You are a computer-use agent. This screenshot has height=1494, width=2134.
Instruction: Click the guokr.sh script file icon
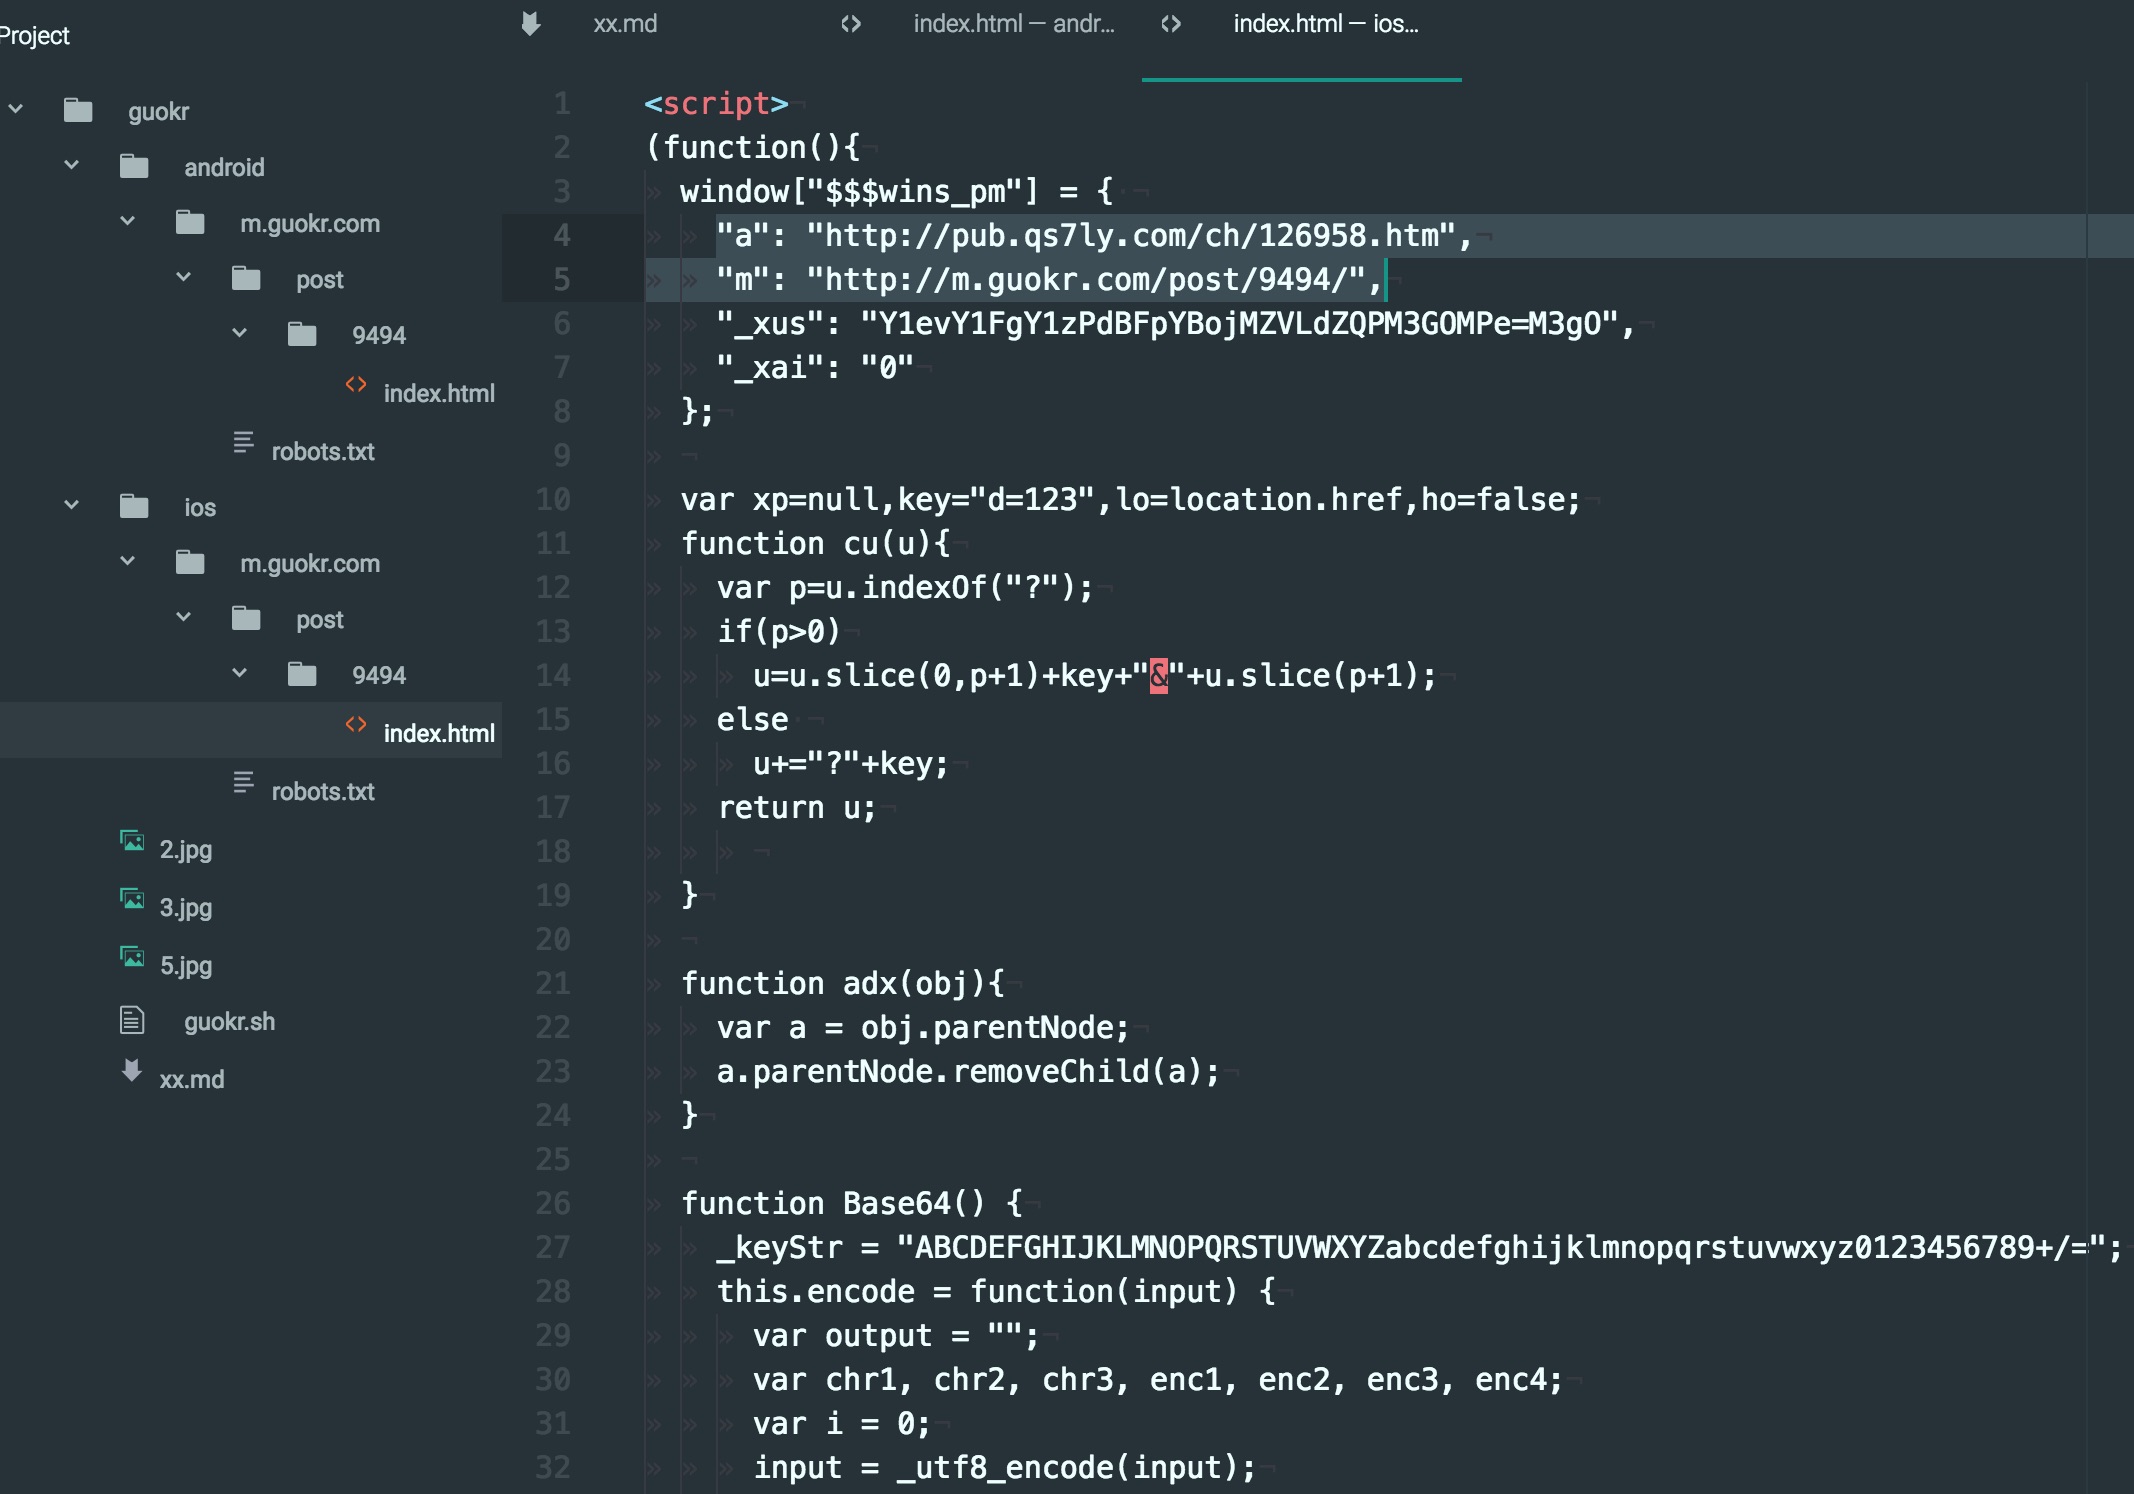(x=132, y=1020)
